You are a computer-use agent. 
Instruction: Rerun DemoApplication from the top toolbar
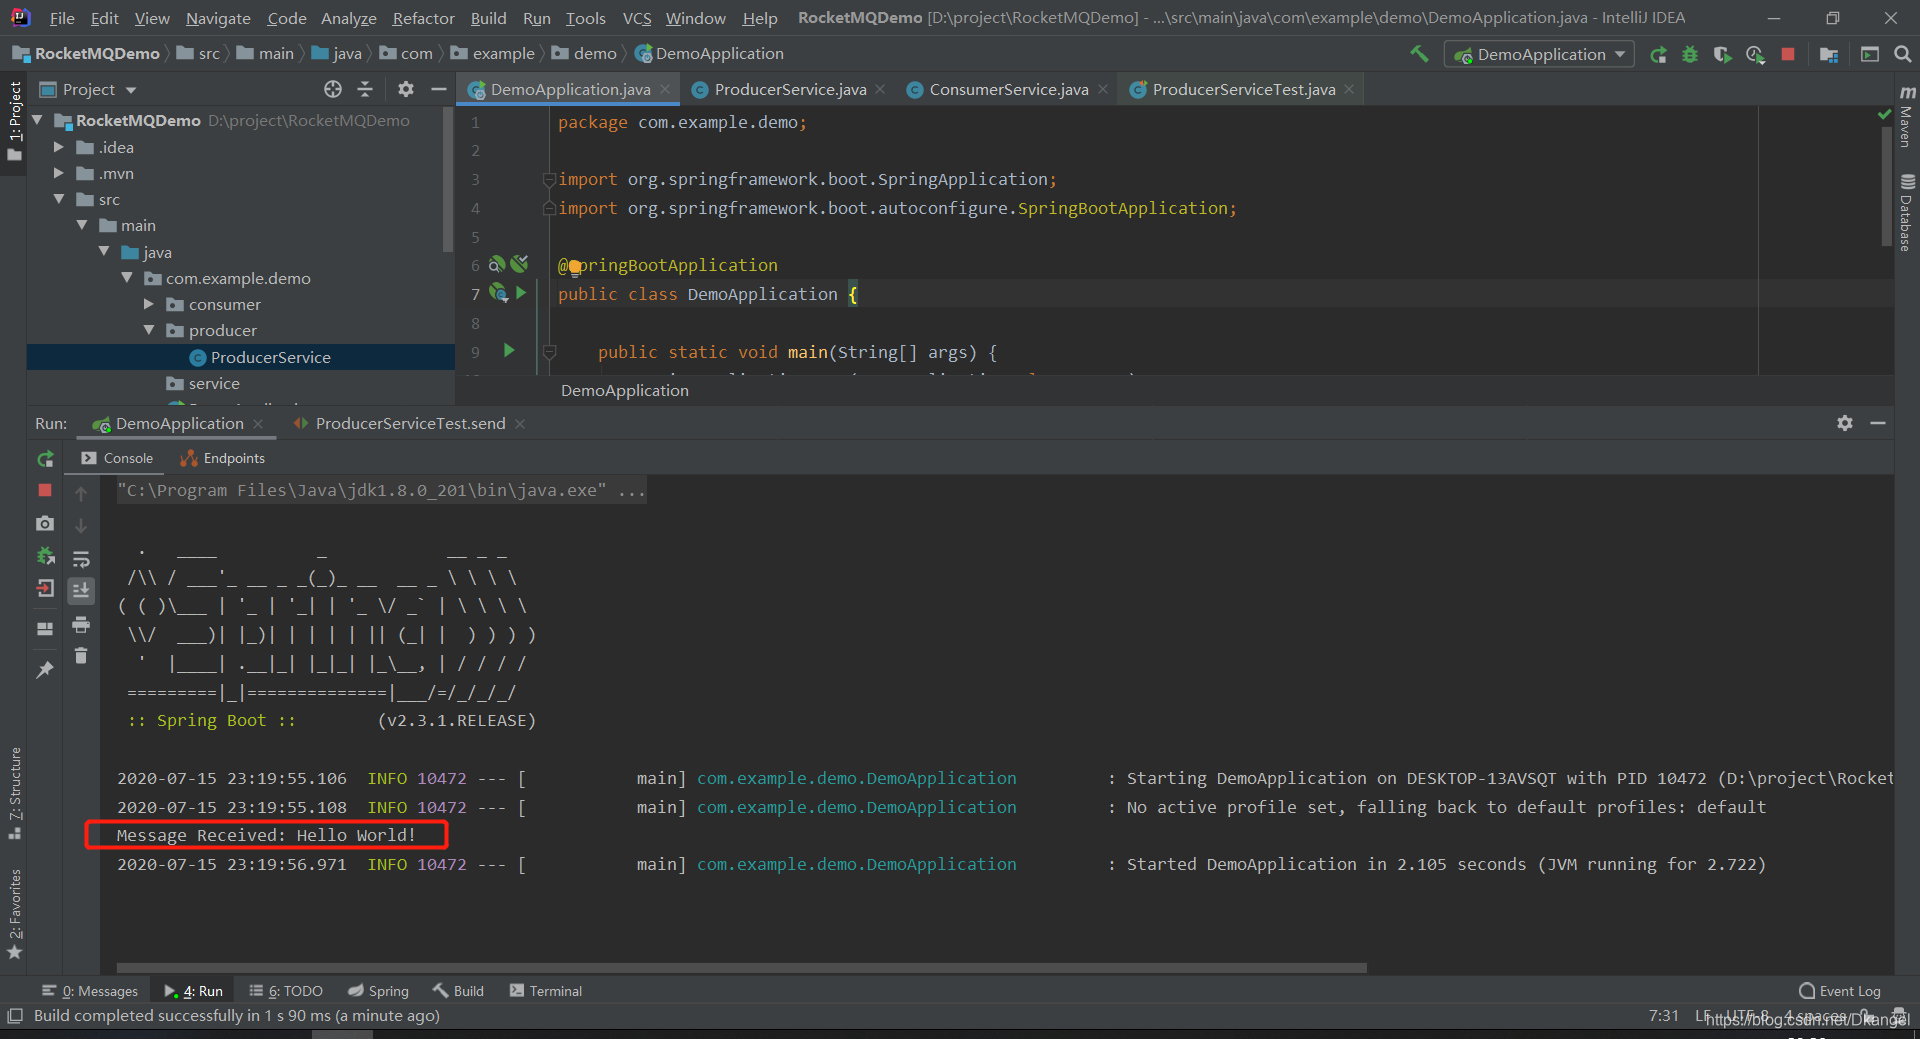coord(1658,55)
